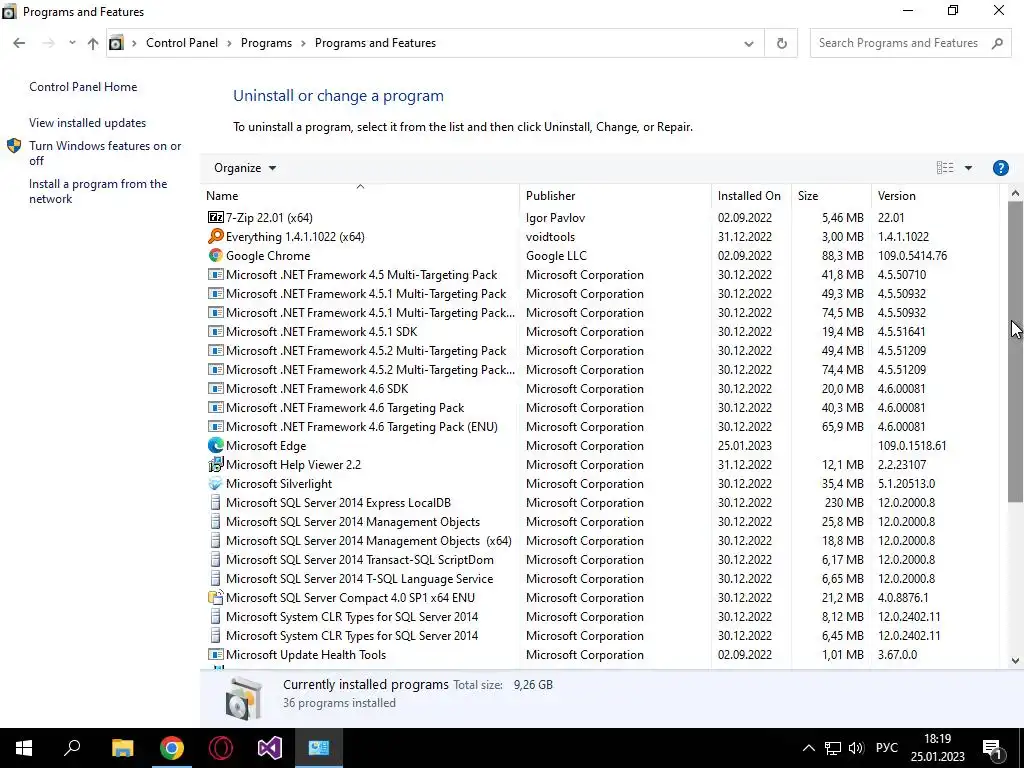This screenshot has height=768, width=1024.
Task: Open the Control Panel Home link
Action: pos(83,87)
